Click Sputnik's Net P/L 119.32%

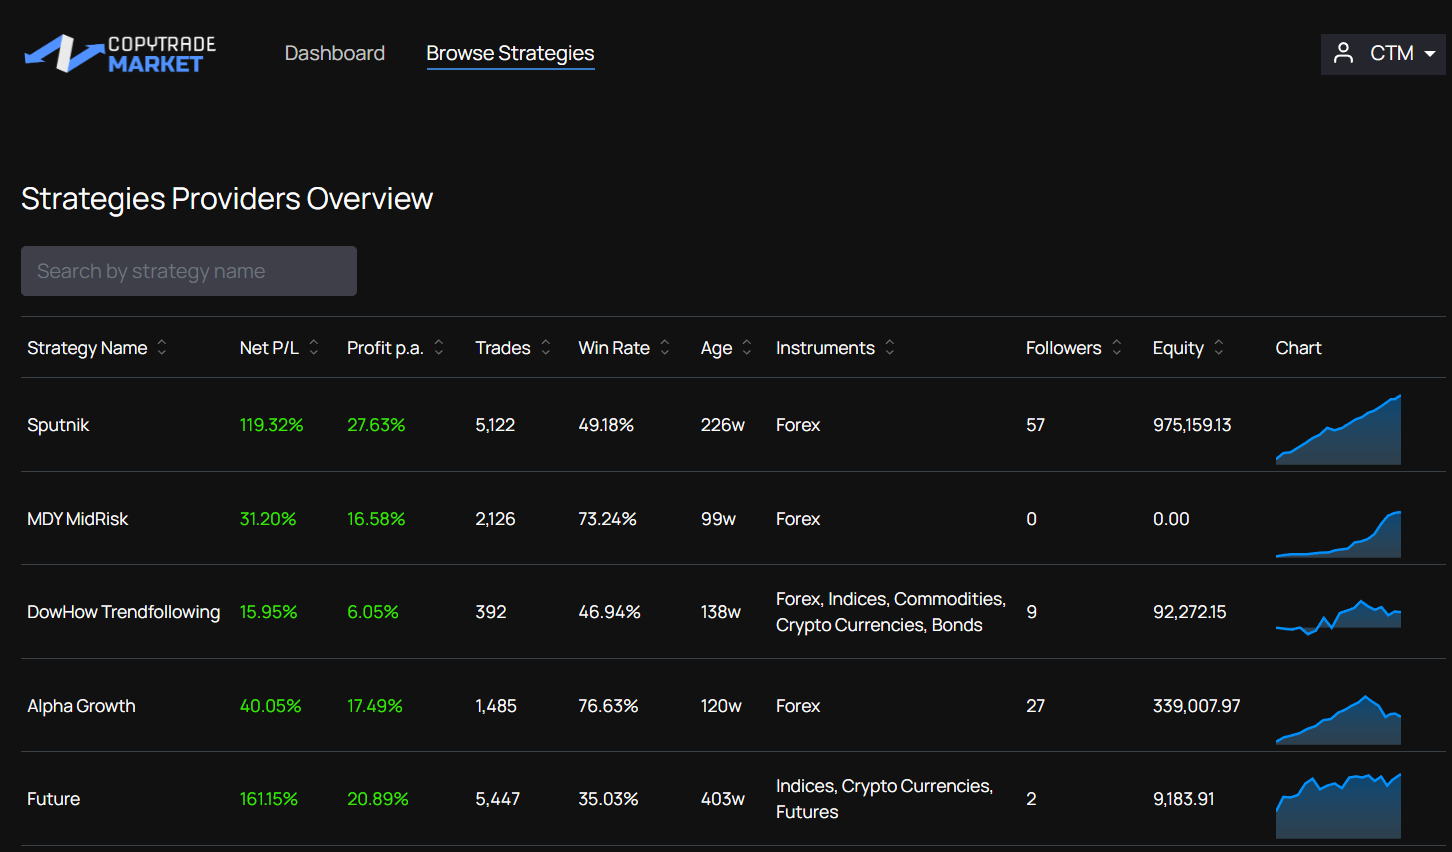pyautogui.click(x=271, y=425)
